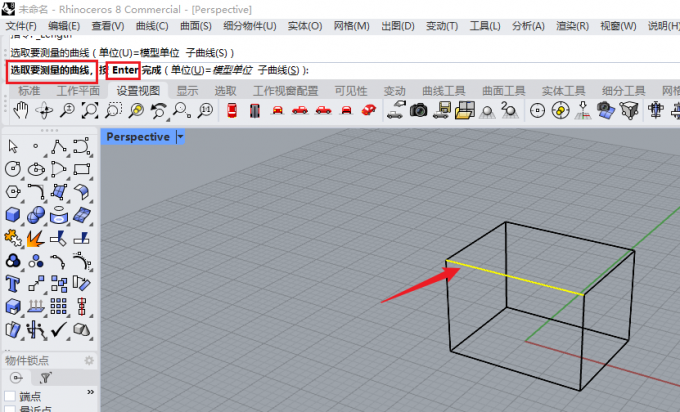680x412 pixels.
Task: Switch to the 选取 toolbar tab
Action: pos(226,91)
